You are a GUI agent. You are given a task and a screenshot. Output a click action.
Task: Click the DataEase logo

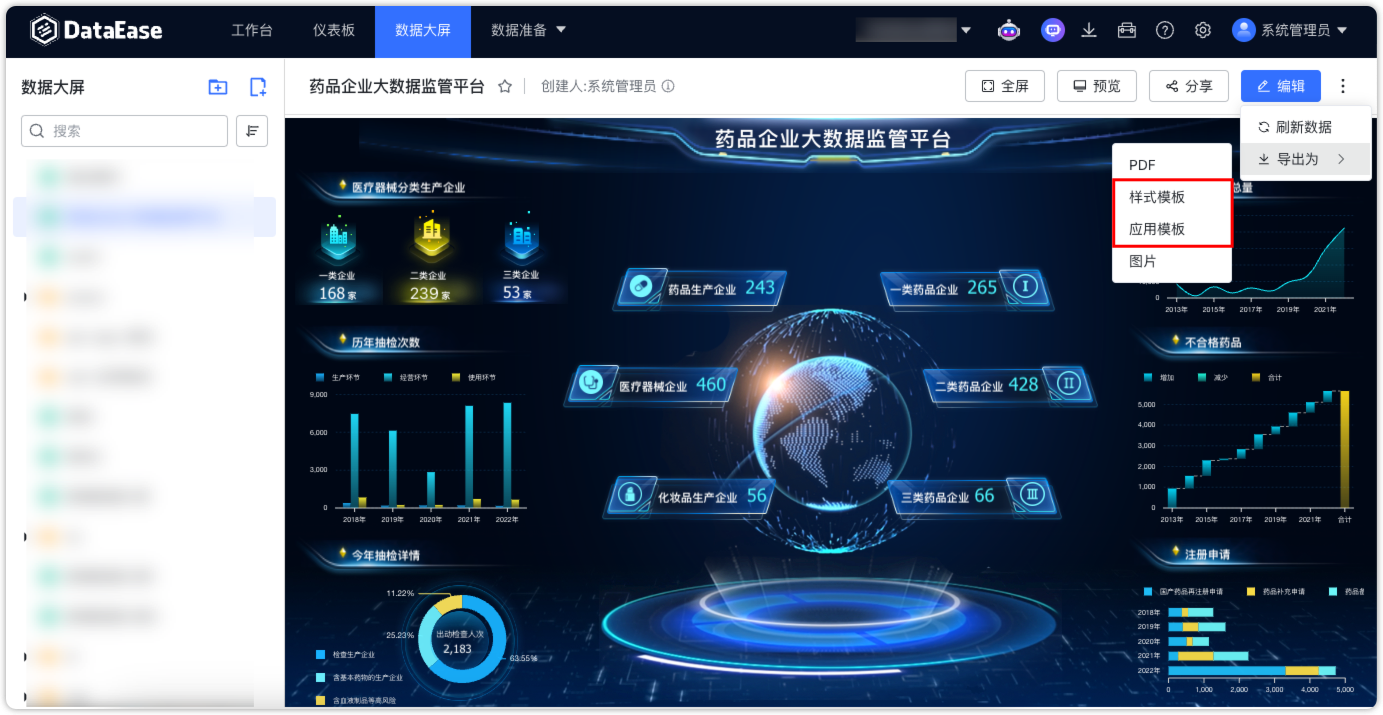(96, 31)
